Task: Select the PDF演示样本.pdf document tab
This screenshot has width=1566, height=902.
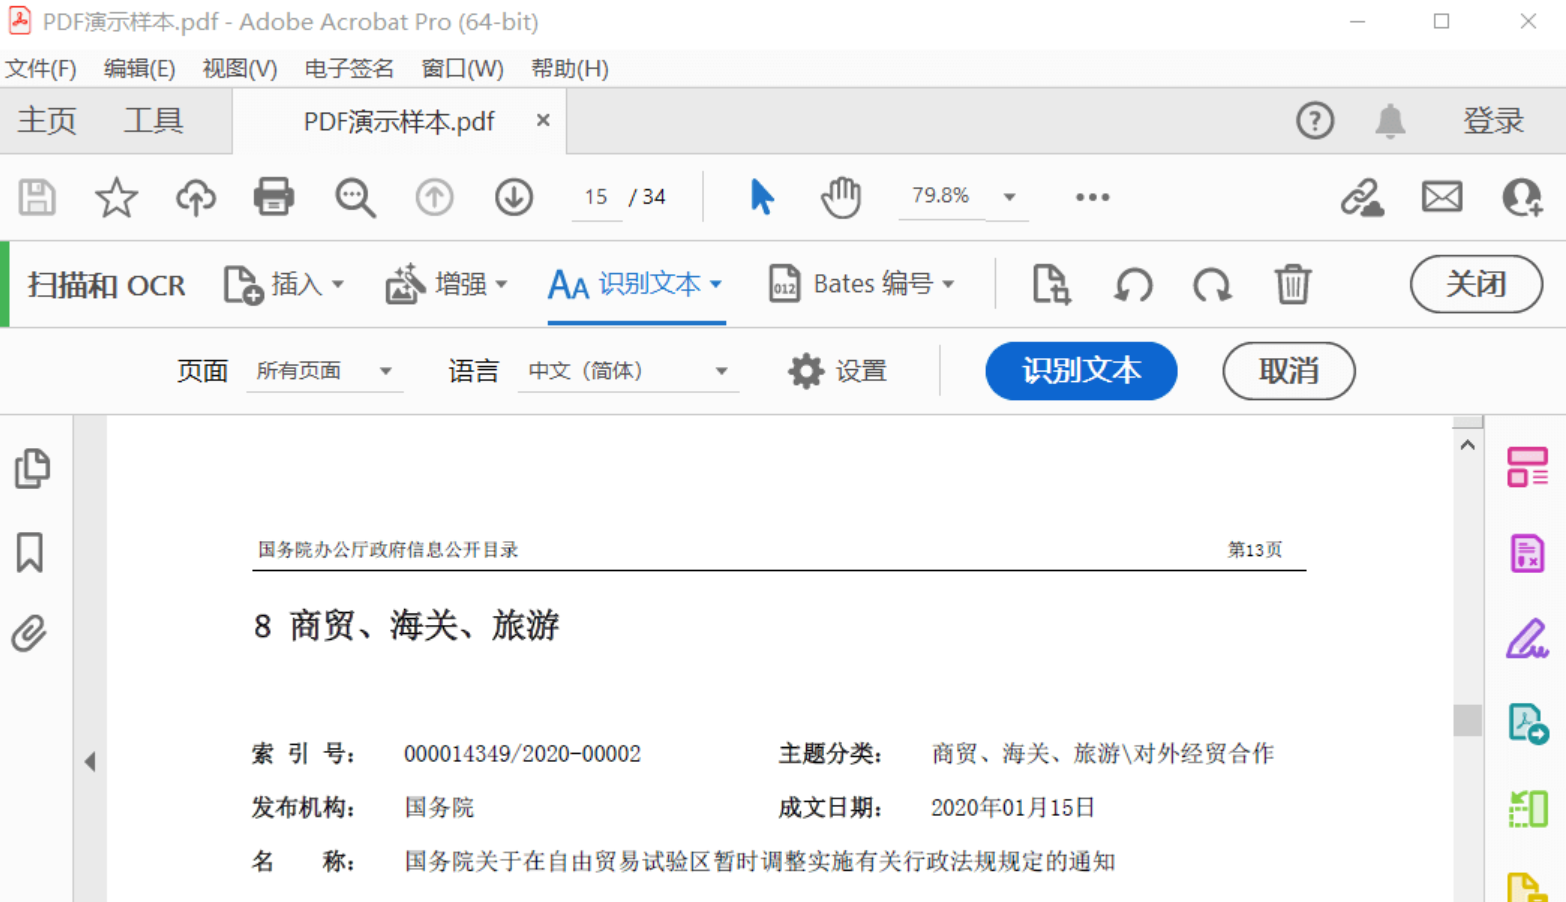Action: (399, 121)
